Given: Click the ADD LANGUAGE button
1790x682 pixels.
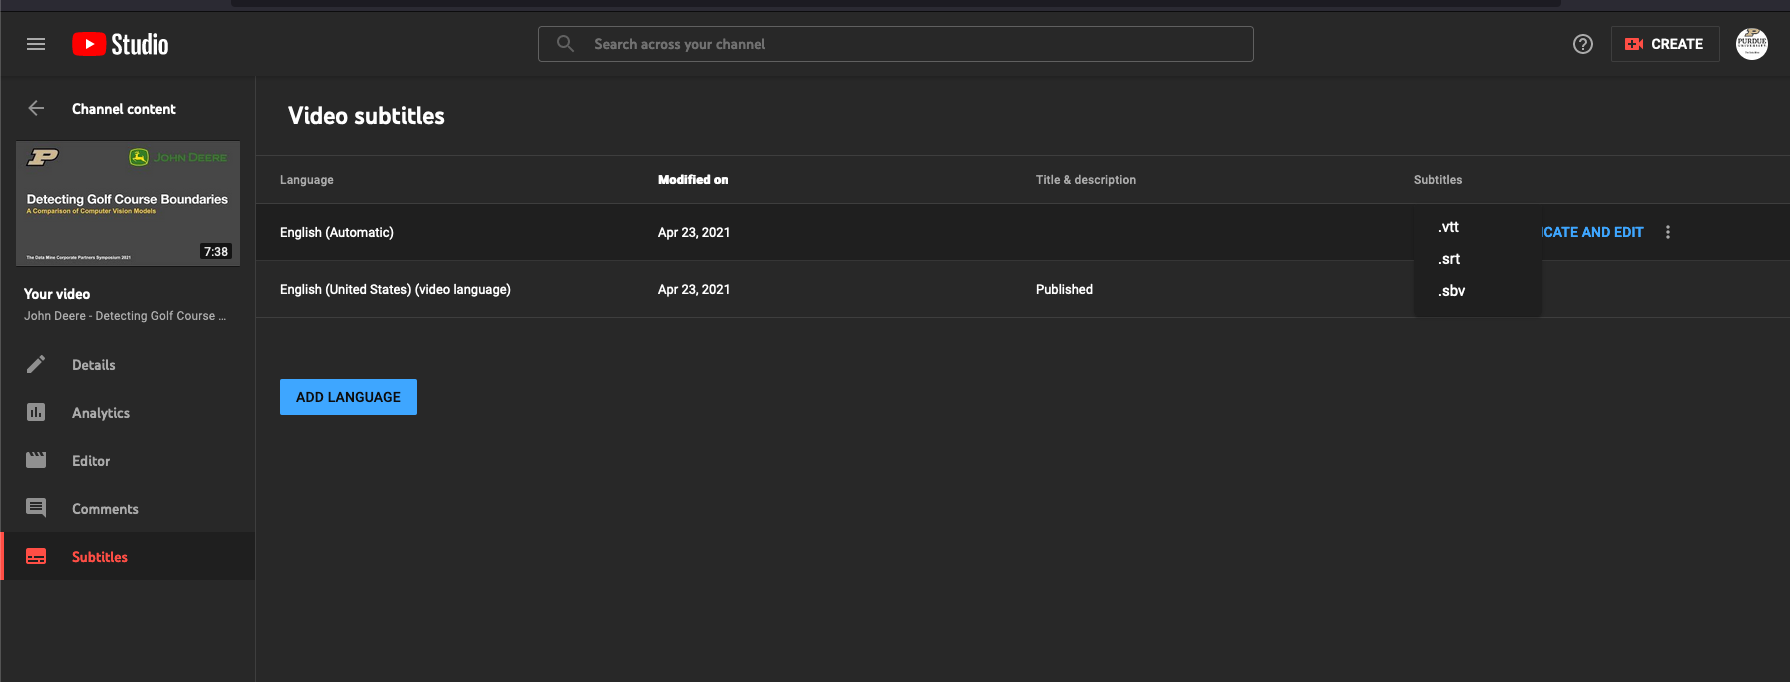Looking at the screenshot, I should (x=348, y=397).
